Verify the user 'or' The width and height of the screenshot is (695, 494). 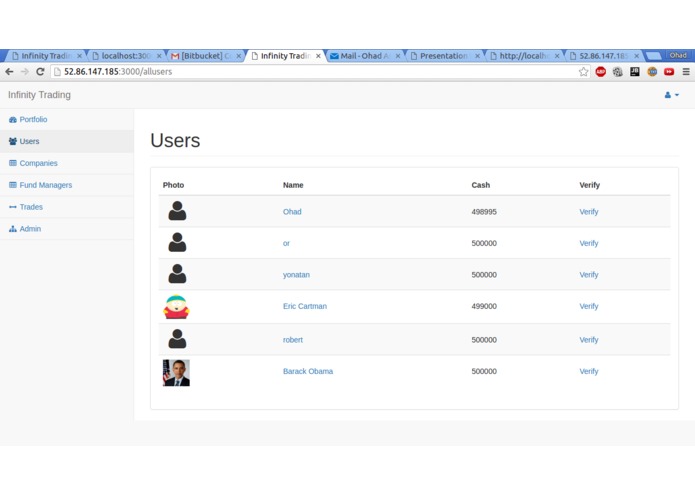589,243
